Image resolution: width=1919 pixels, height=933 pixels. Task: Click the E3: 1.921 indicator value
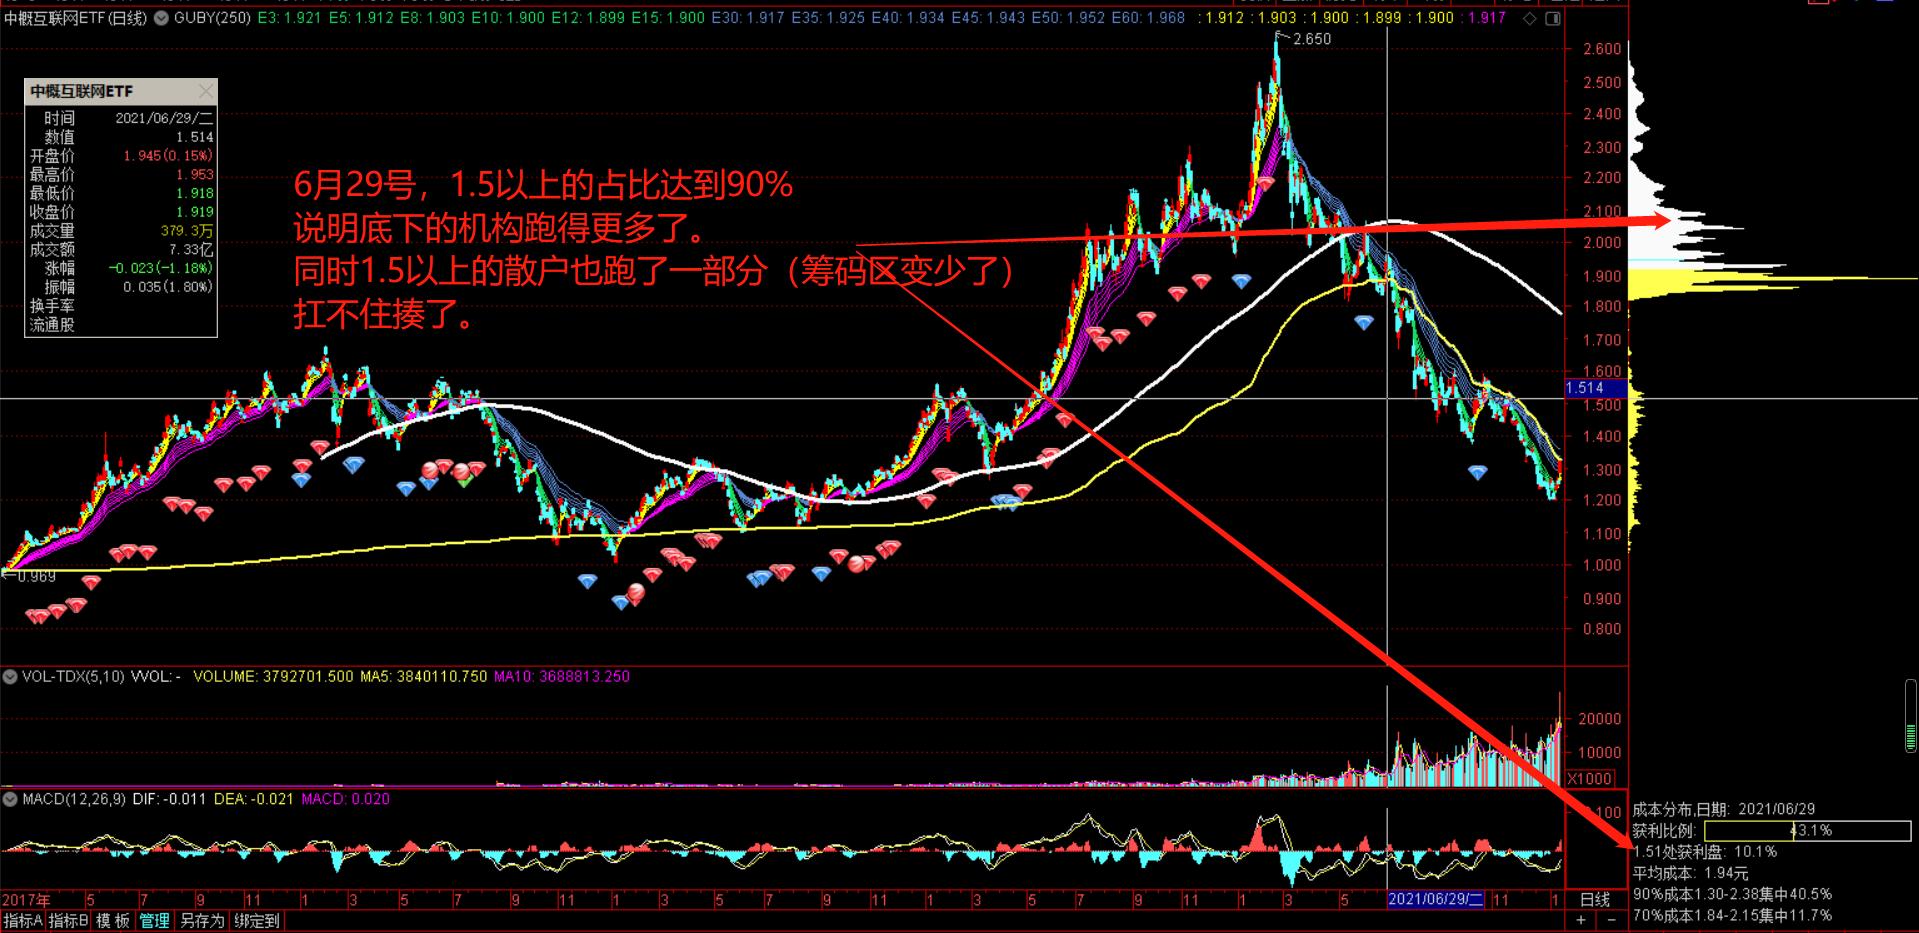(x=289, y=18)
